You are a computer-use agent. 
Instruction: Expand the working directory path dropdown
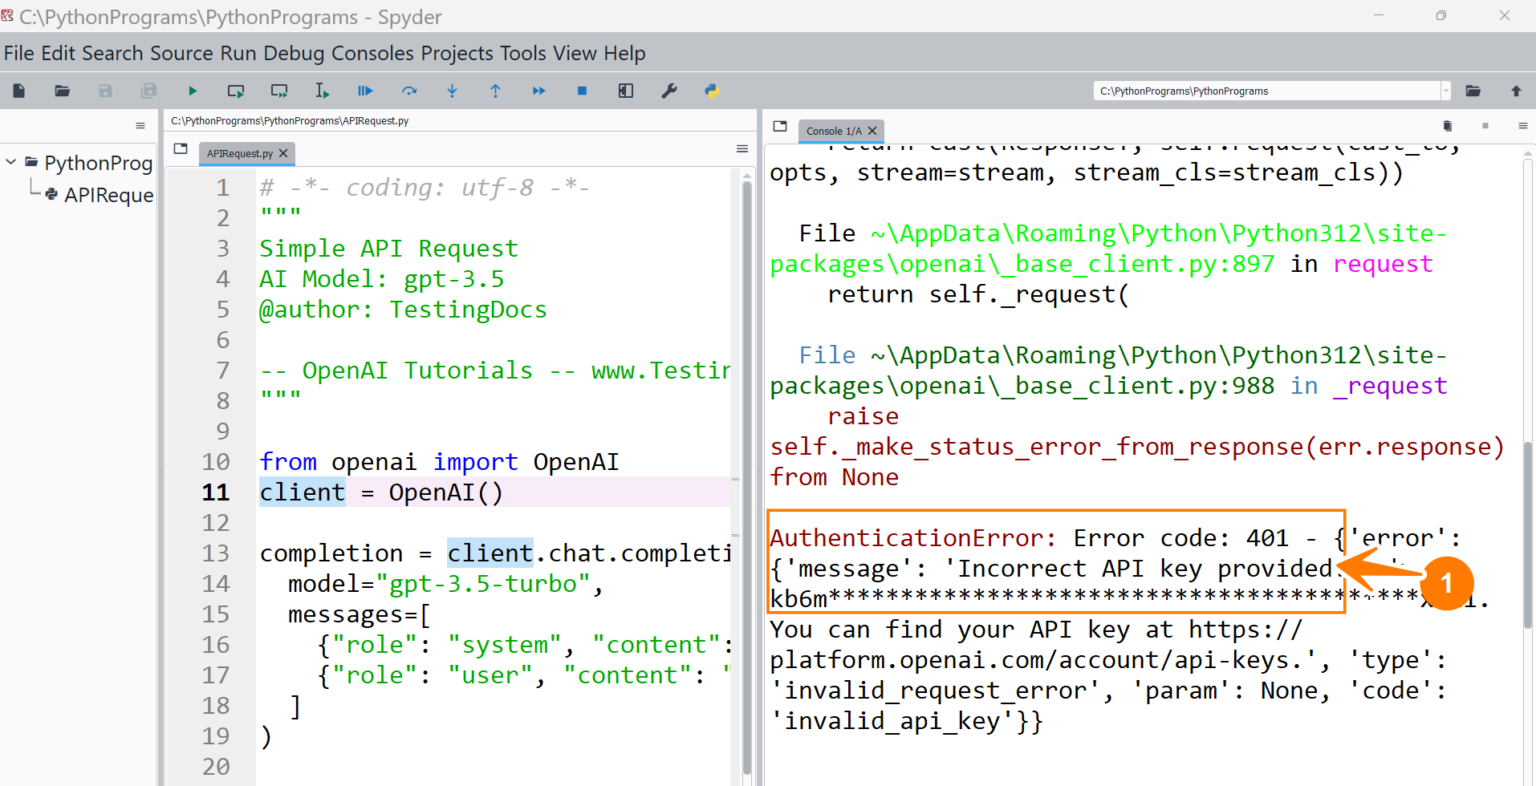tap(1445, 91)
